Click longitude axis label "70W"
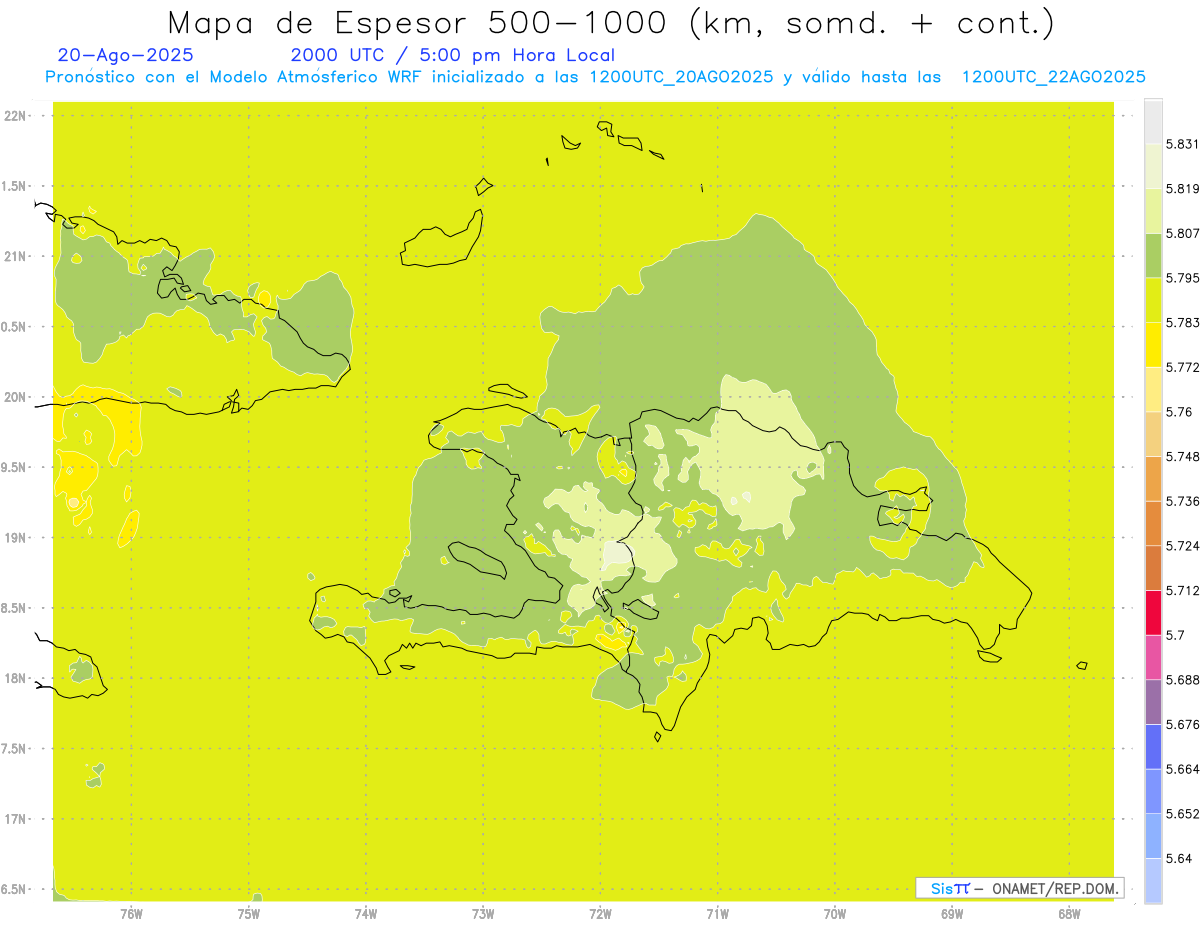 835,913
